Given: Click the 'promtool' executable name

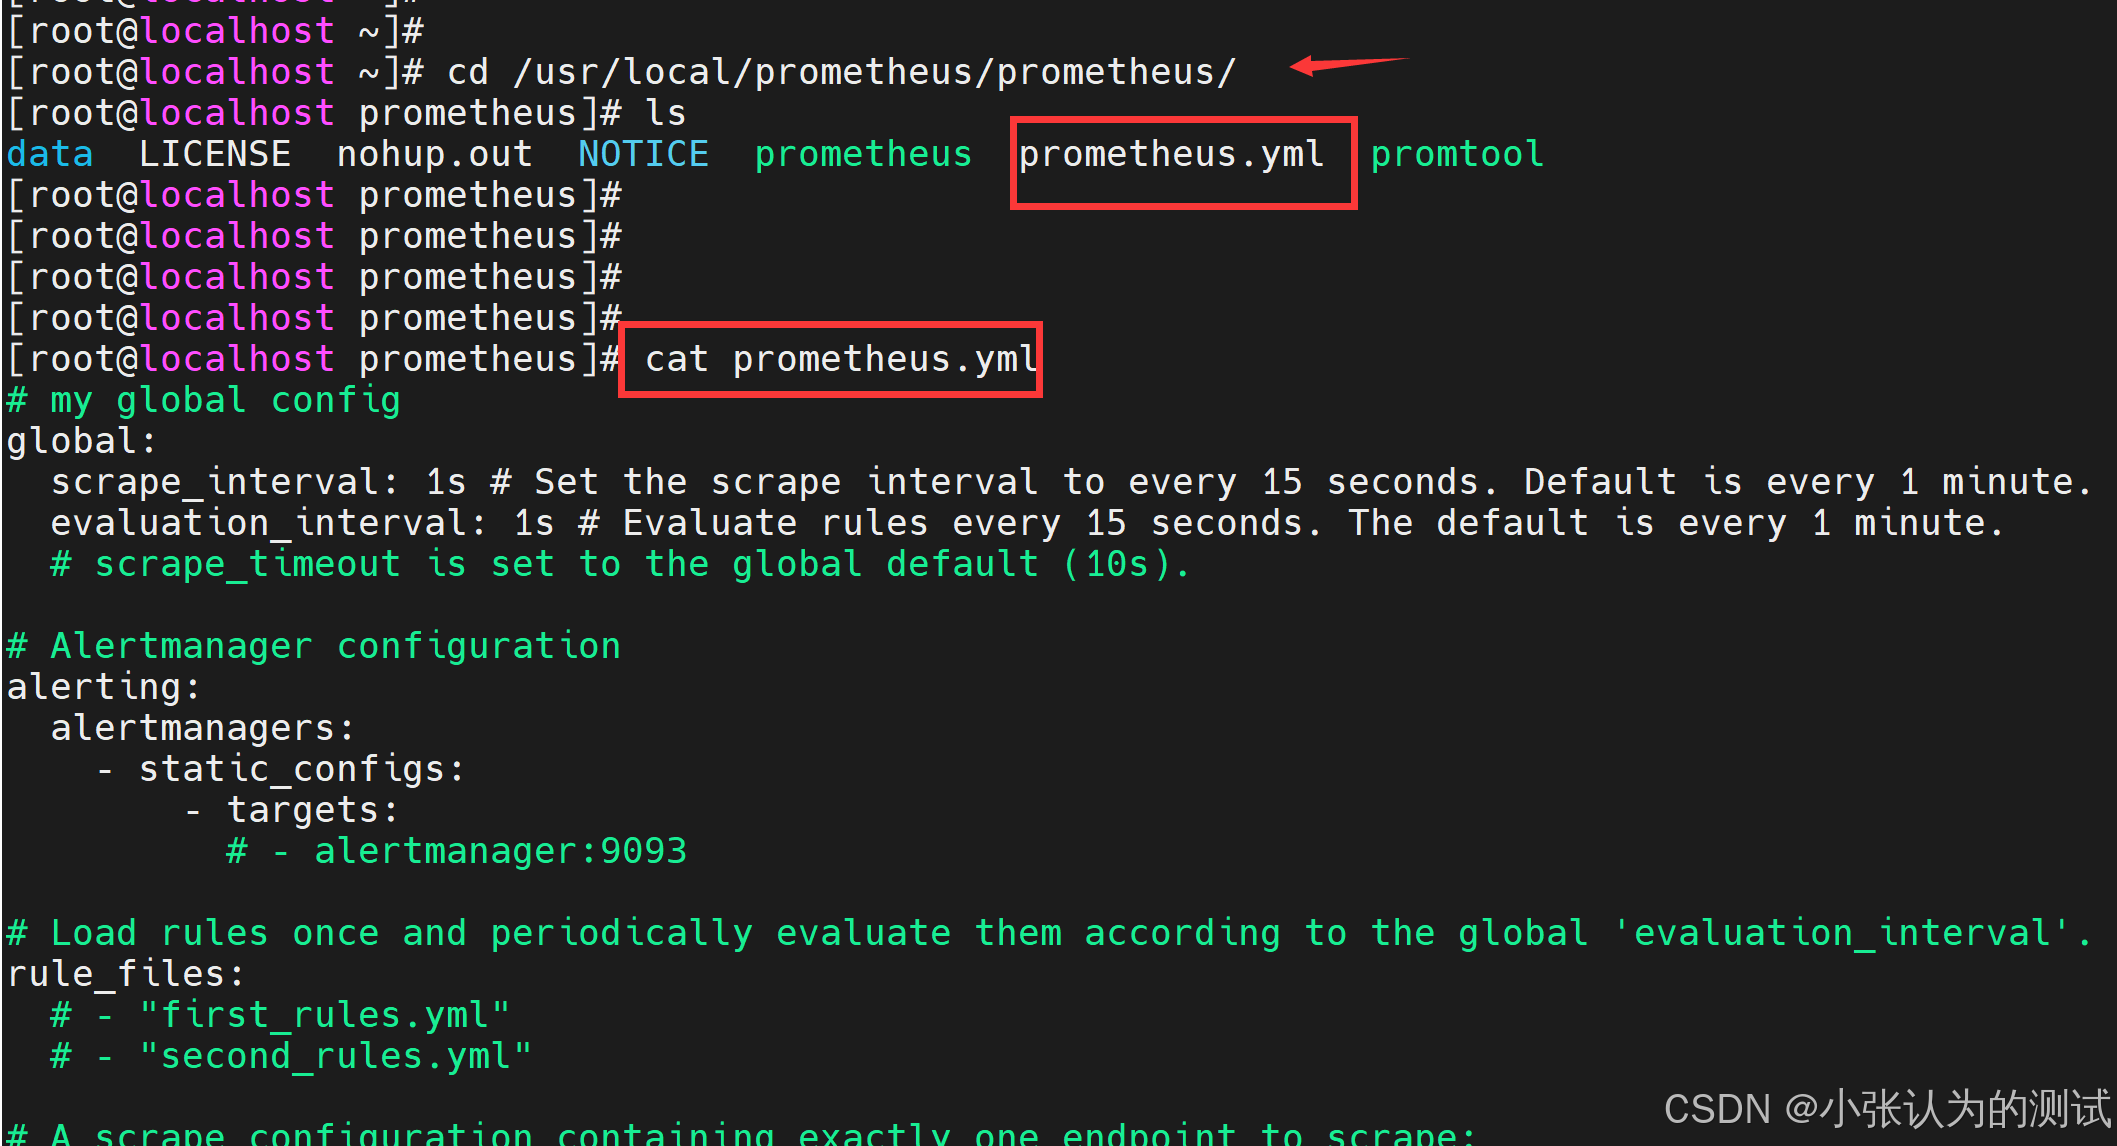Looking at the screenshot, I should click(x=1456, y=155).
